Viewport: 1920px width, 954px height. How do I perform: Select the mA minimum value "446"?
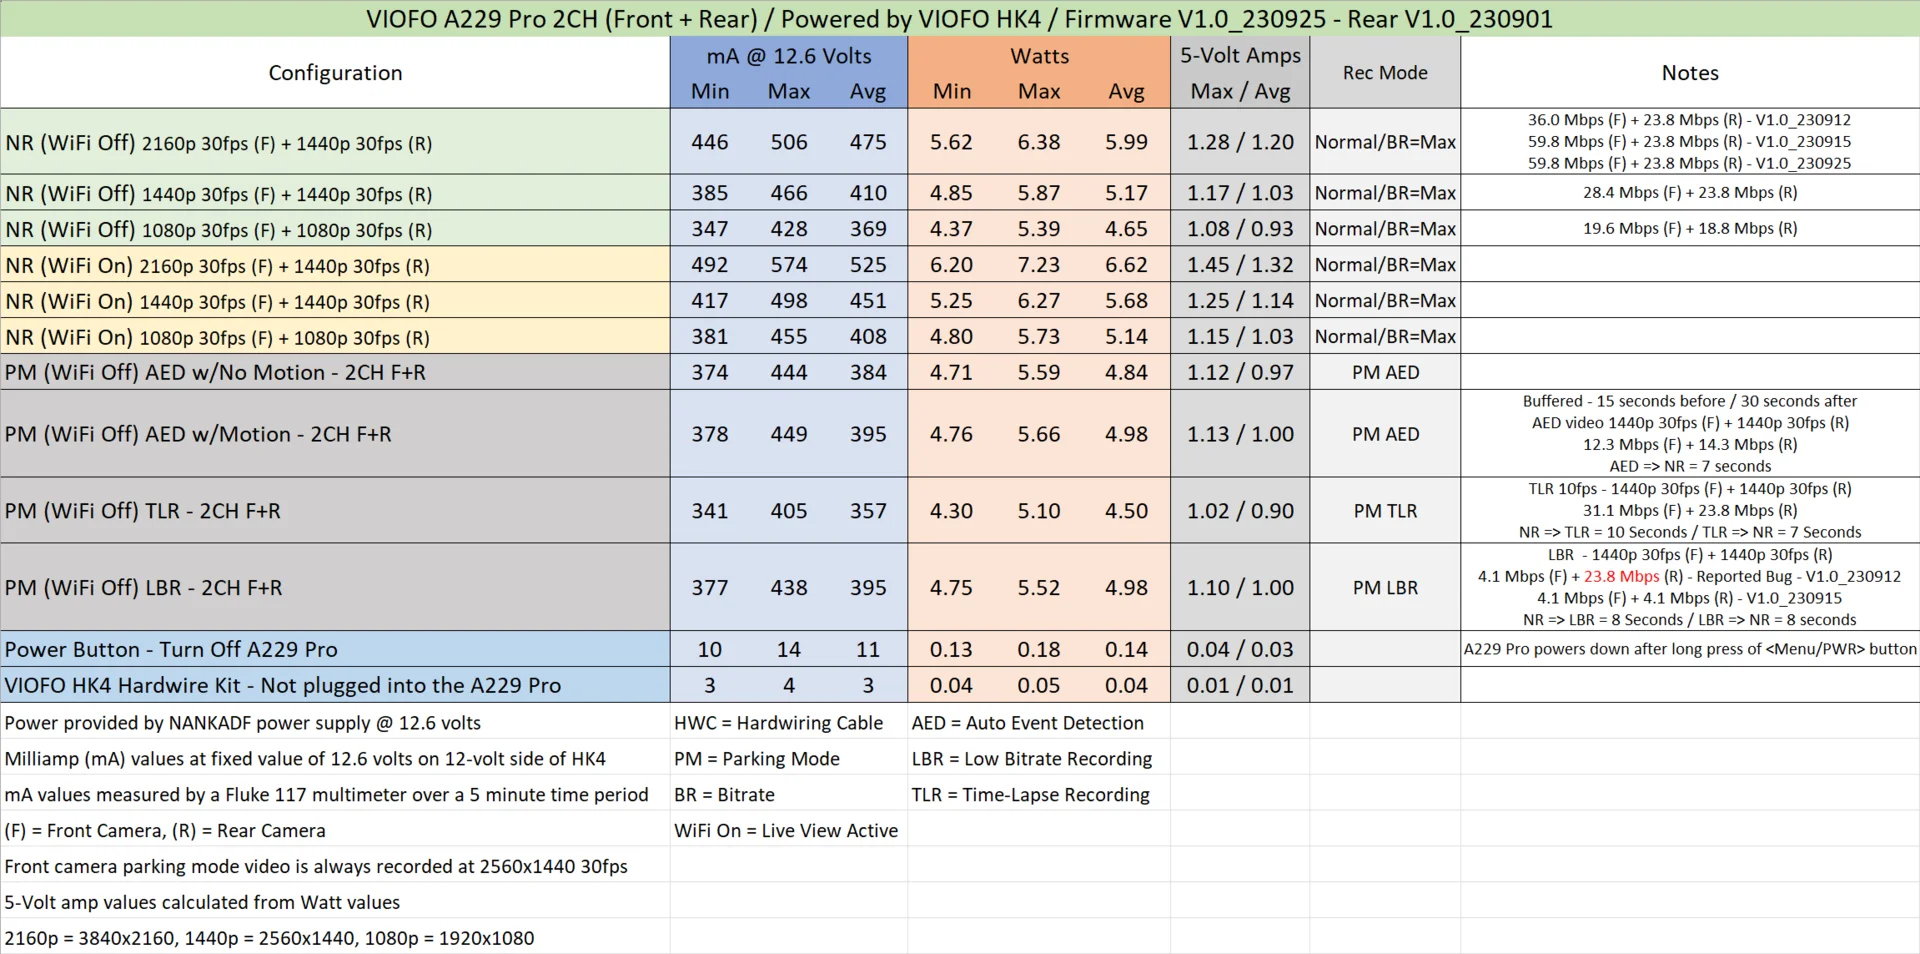coord(710,142)
